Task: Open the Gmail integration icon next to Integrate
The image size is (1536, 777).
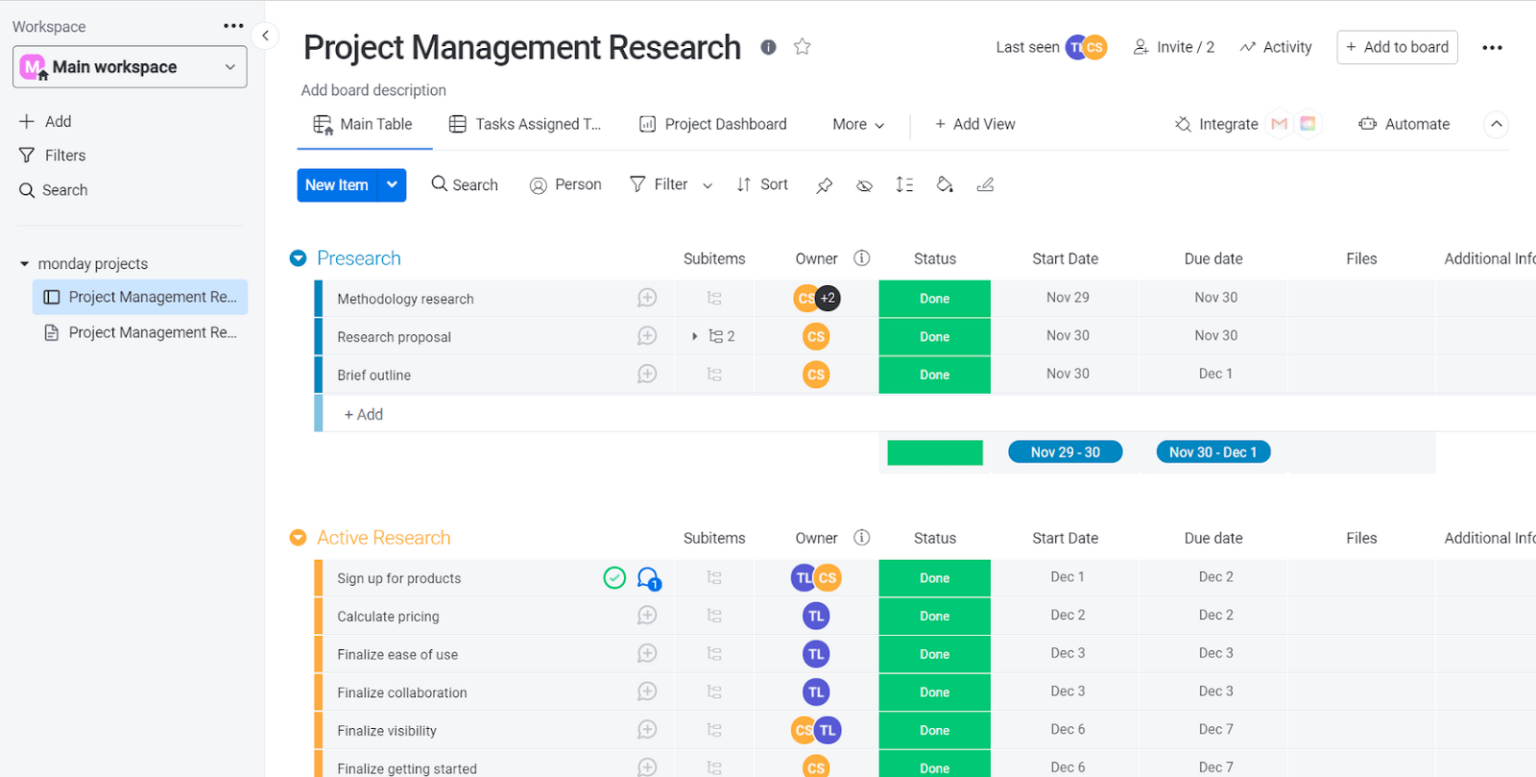Action: point(1280,123)
